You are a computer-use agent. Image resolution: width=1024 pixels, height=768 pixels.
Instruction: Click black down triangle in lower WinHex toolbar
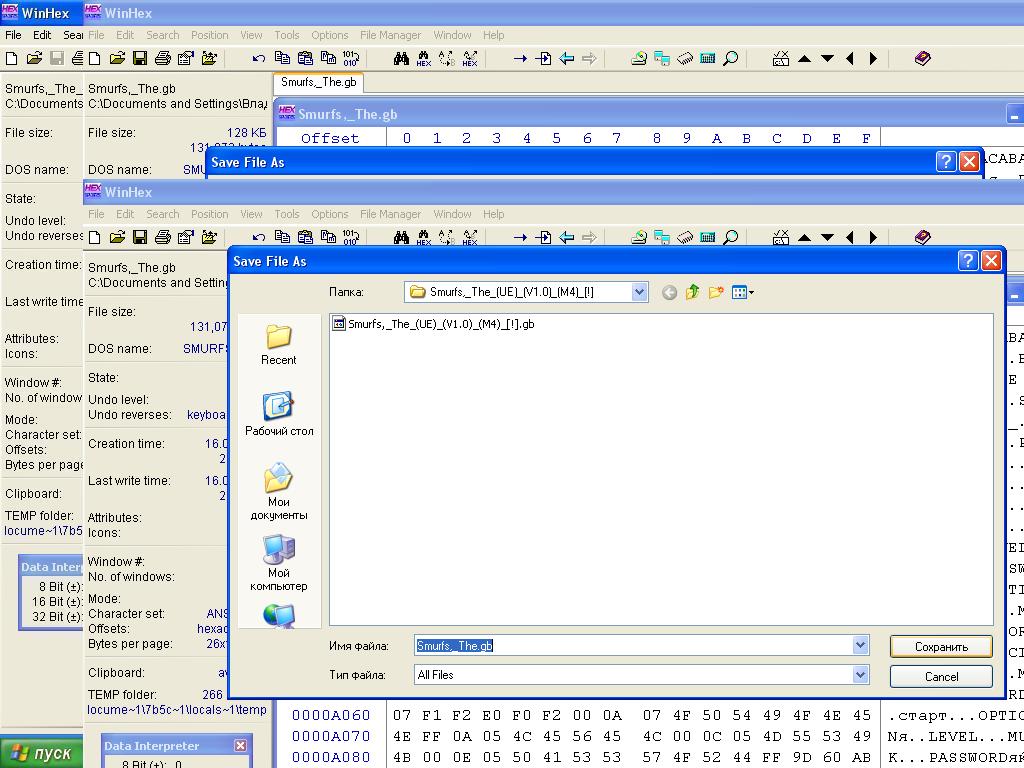[x=827, y=237]
